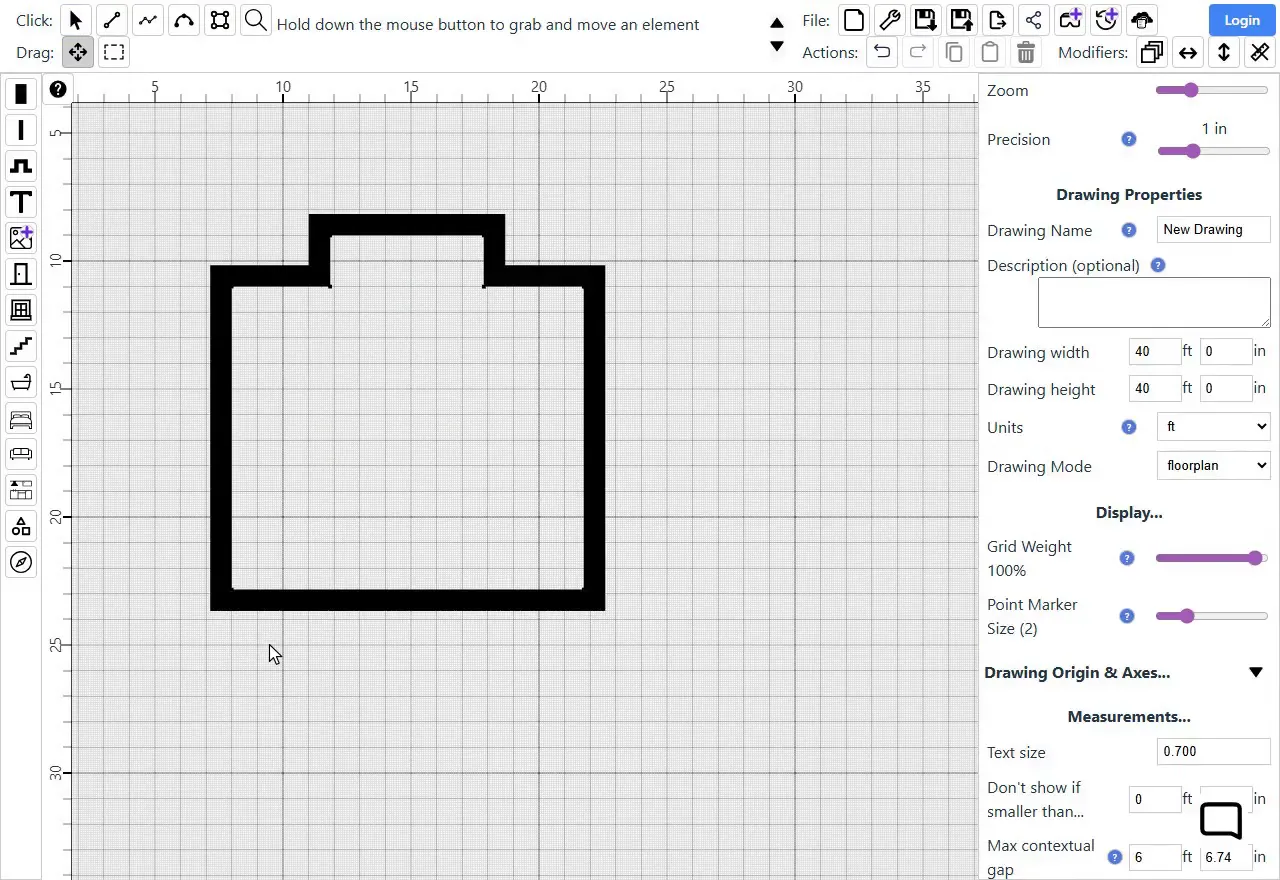
Task: Add a text label with the T tool
Action: 21,202
